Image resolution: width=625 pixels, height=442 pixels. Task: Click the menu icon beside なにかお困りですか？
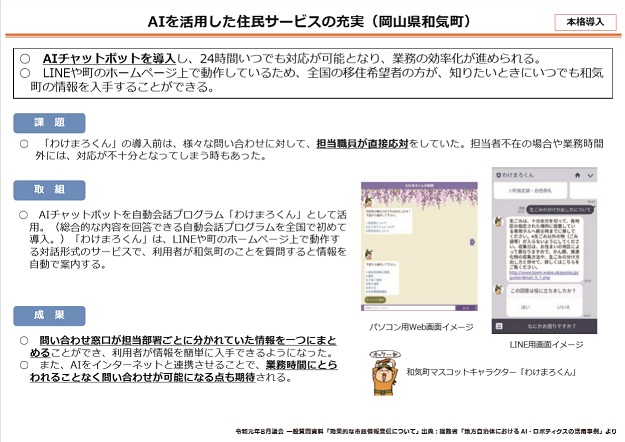[x=499, y=326]
